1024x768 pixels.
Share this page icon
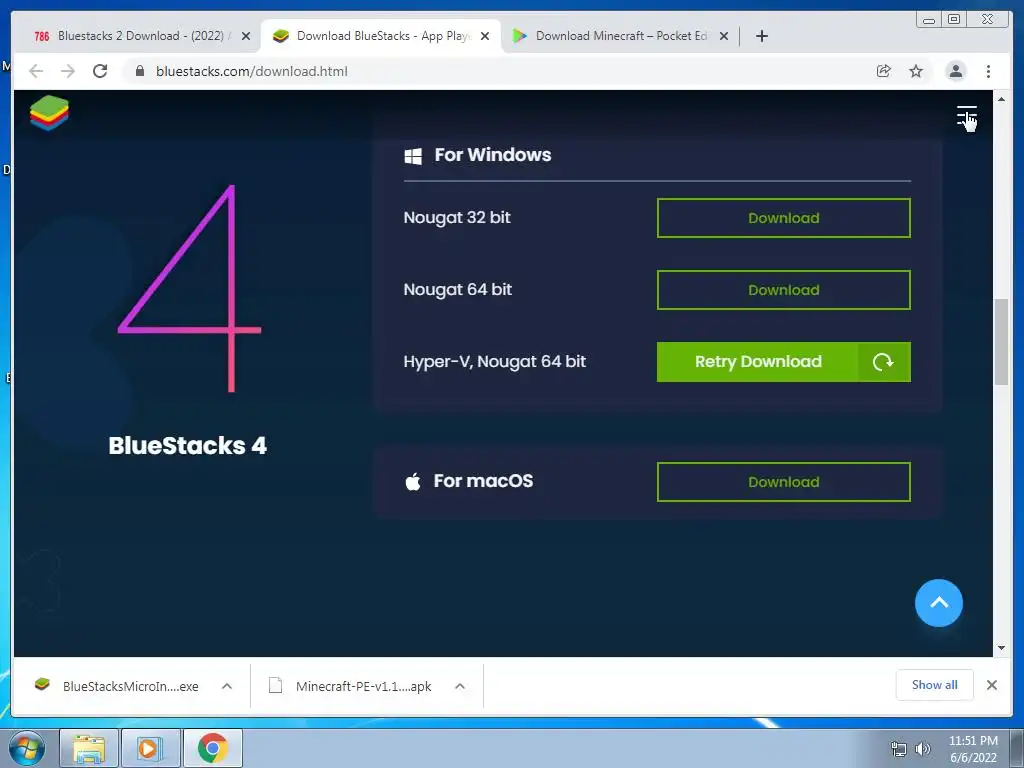[884, 71]
